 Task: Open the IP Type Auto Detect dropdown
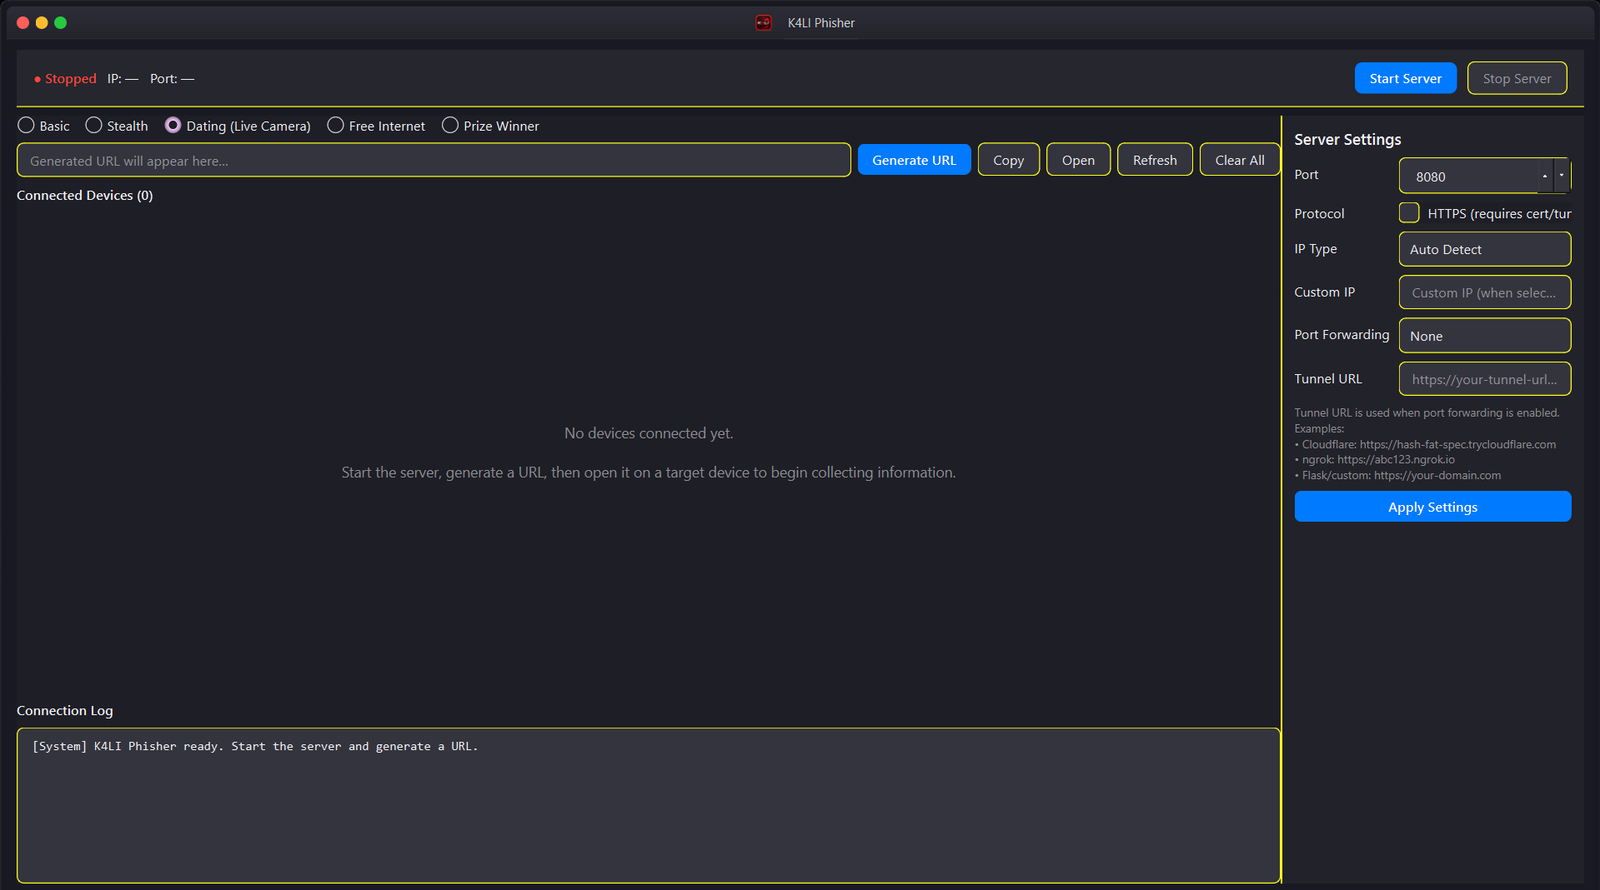tap(1484, 249)
